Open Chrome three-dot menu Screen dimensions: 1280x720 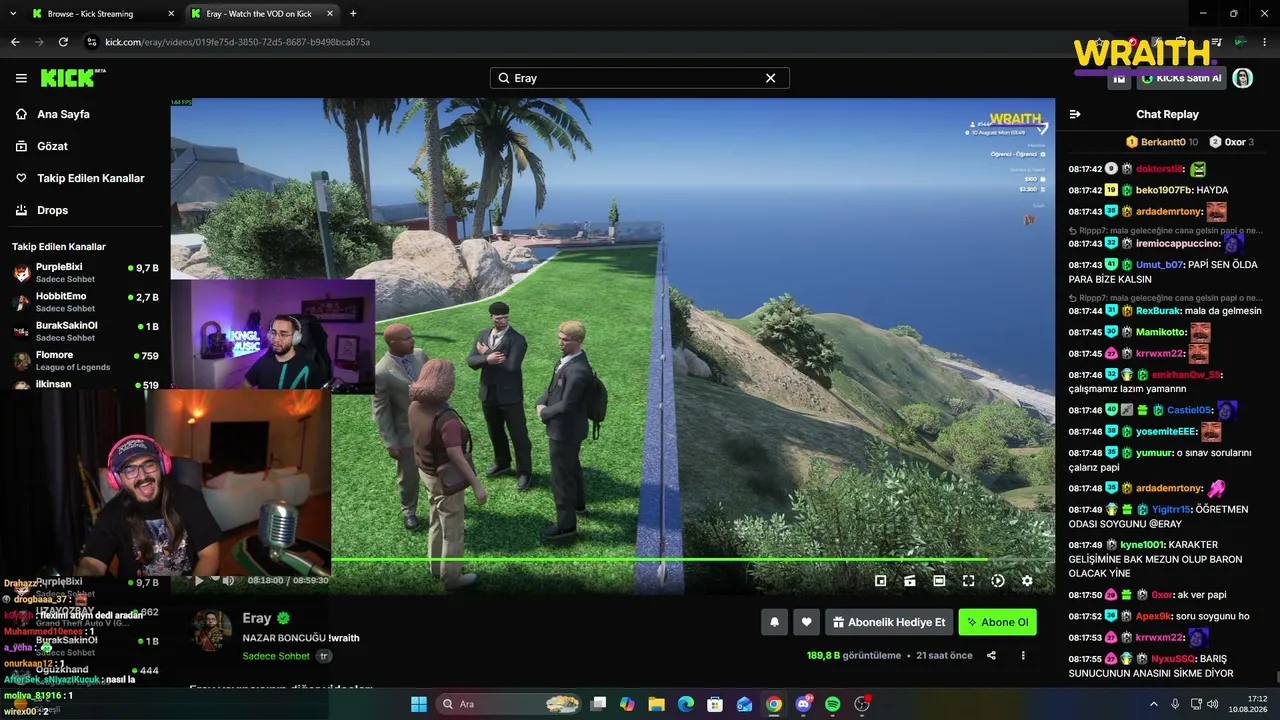click(1266, 42)
